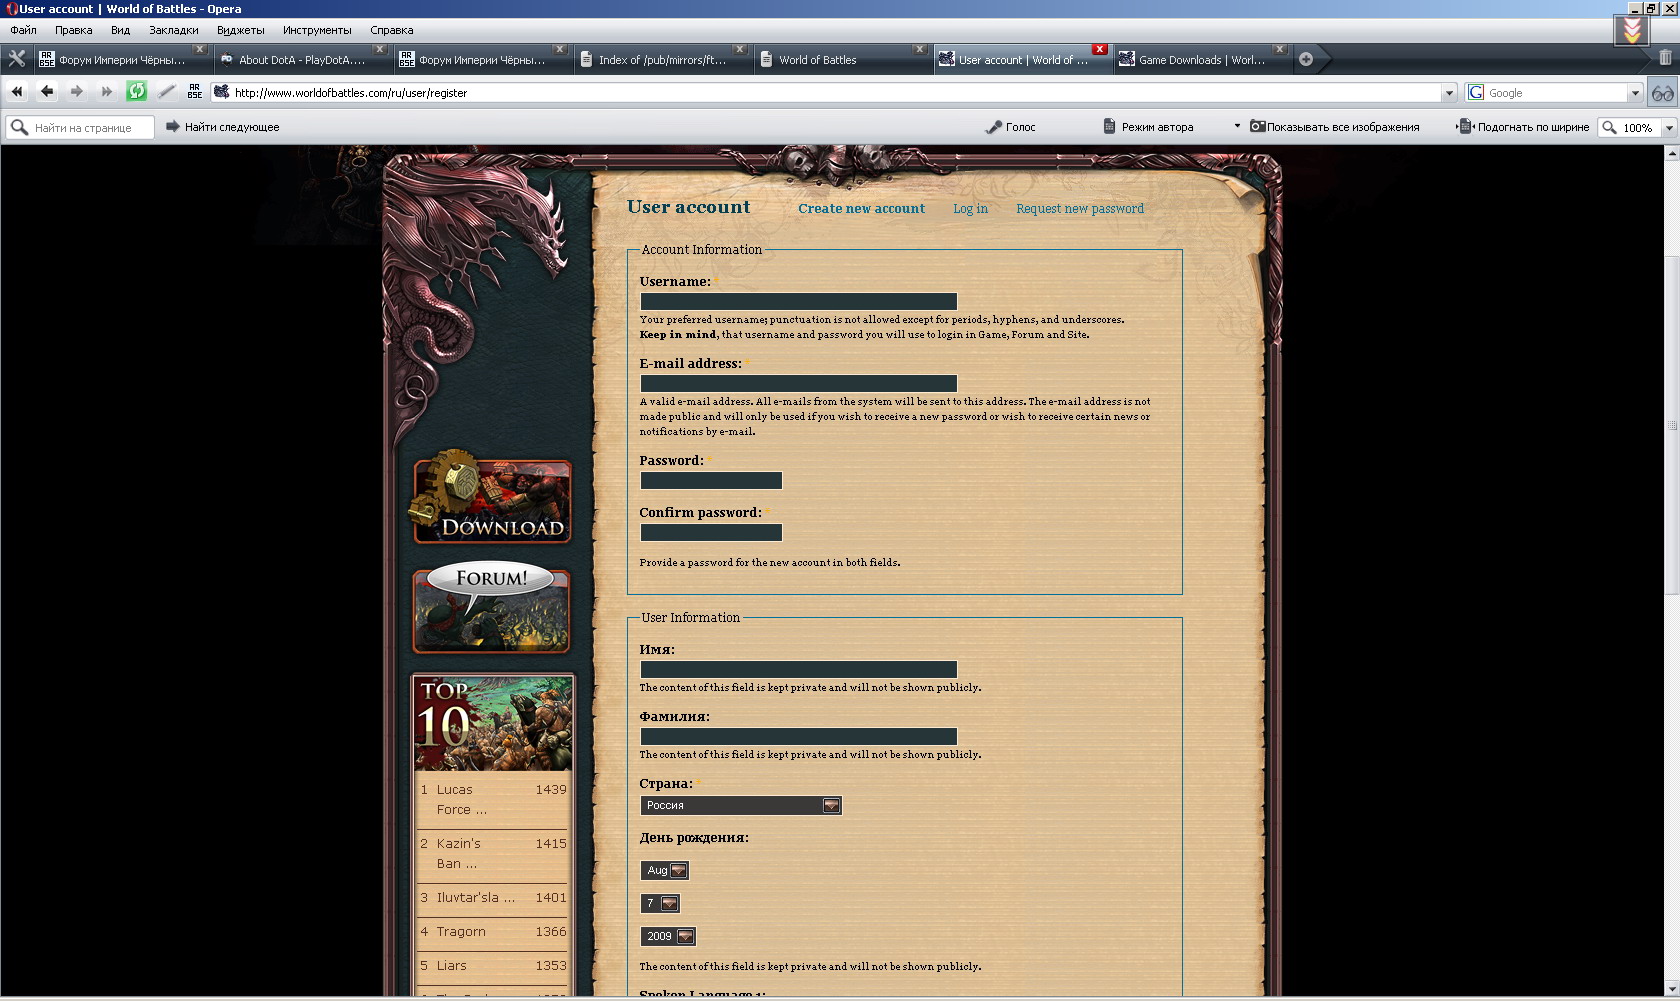Switch to the Game Downloads tab
The height and width of the screenshot is (1001, 1680).
coord(1200,59)
